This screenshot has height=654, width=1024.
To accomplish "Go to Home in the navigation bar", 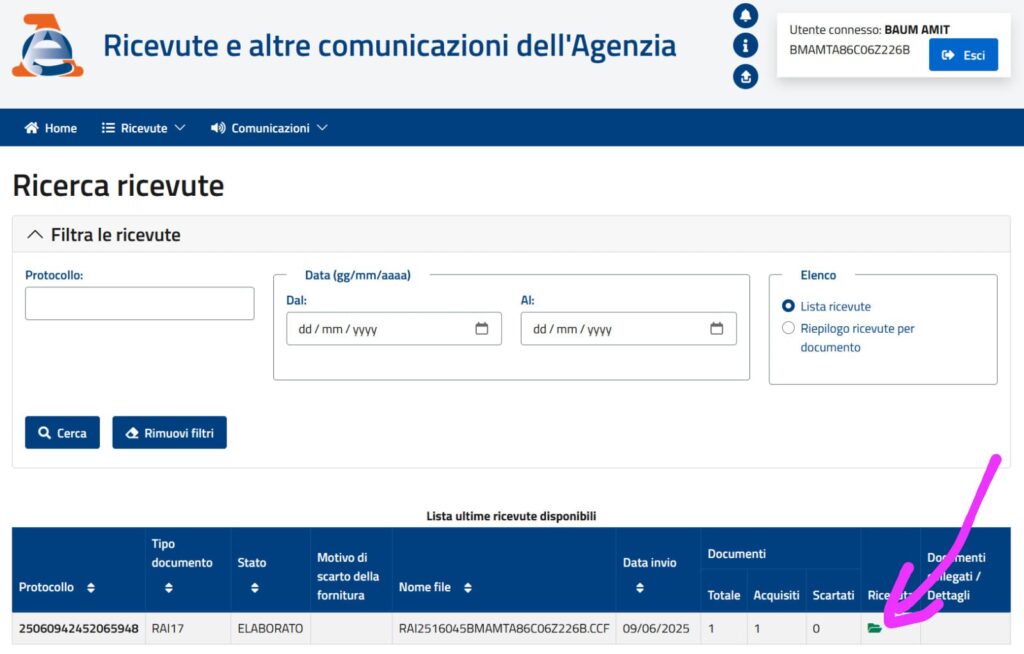I will 50,127.
